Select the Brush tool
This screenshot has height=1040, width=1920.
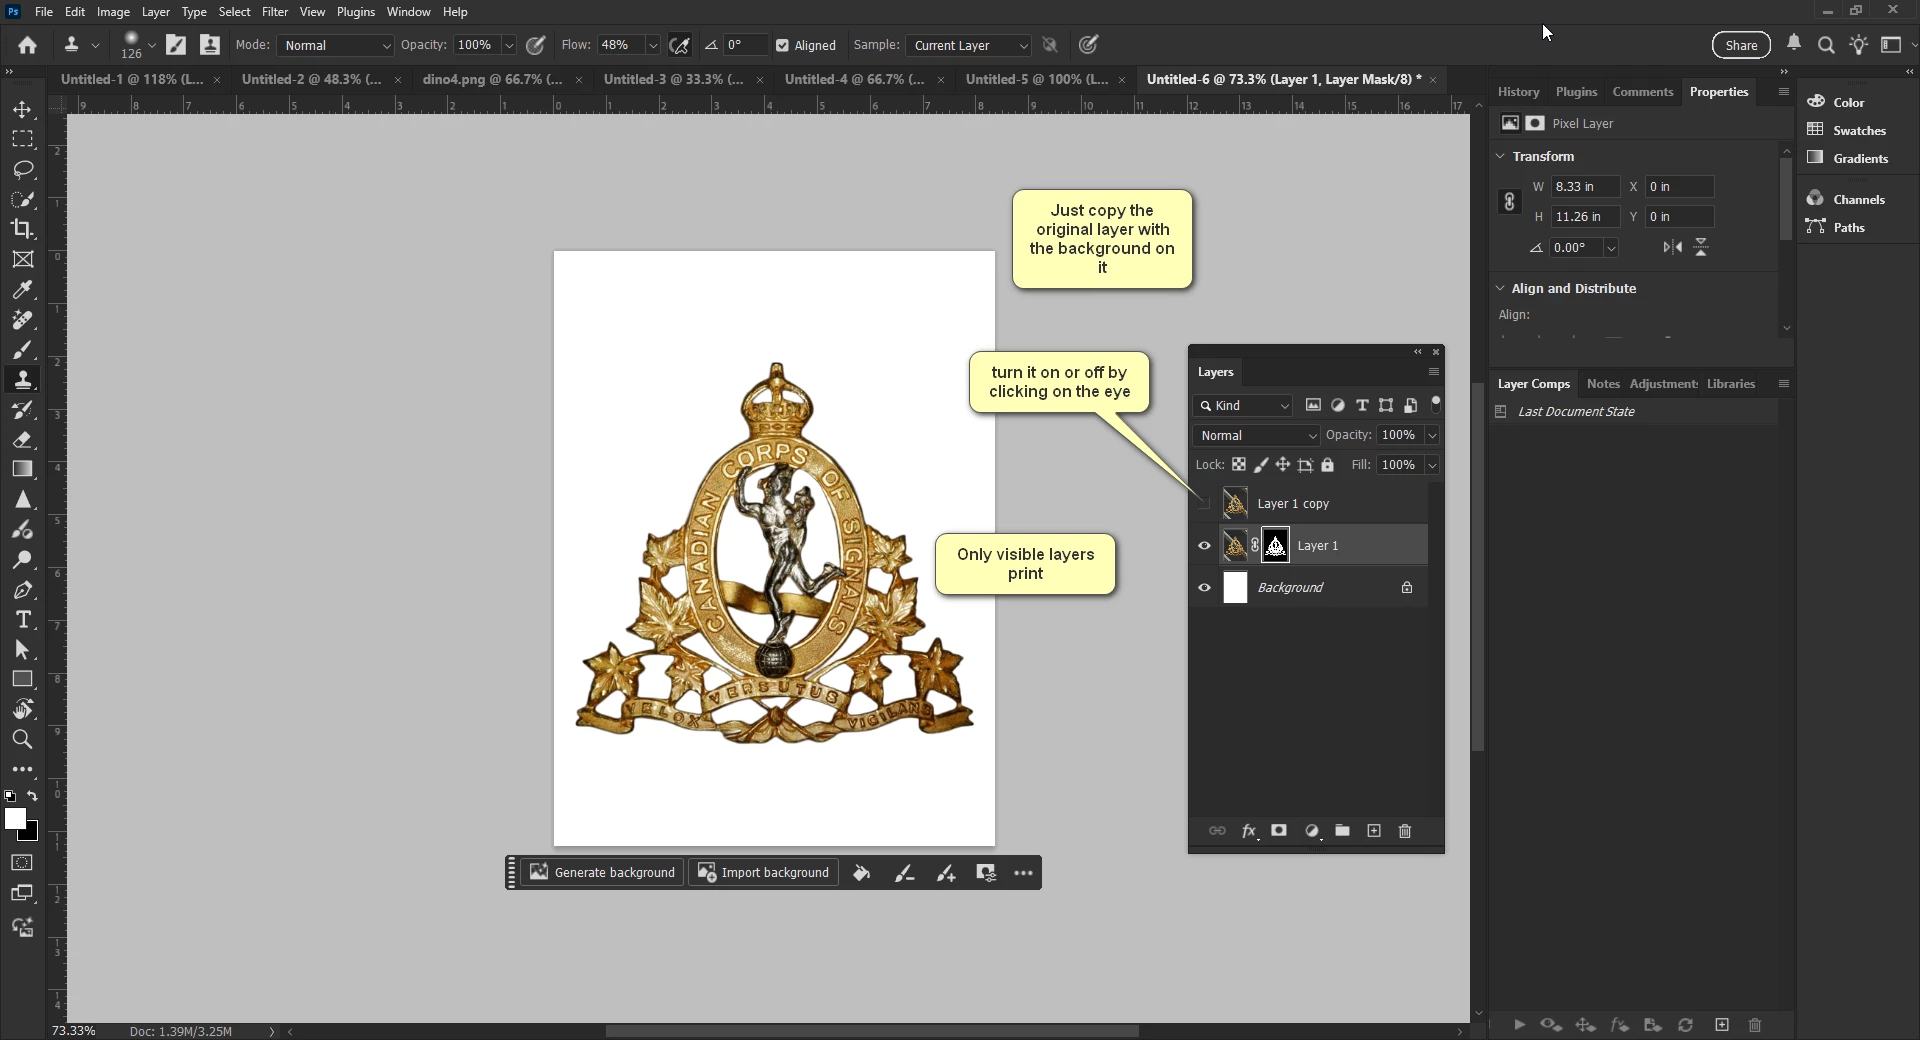(22, 349)
